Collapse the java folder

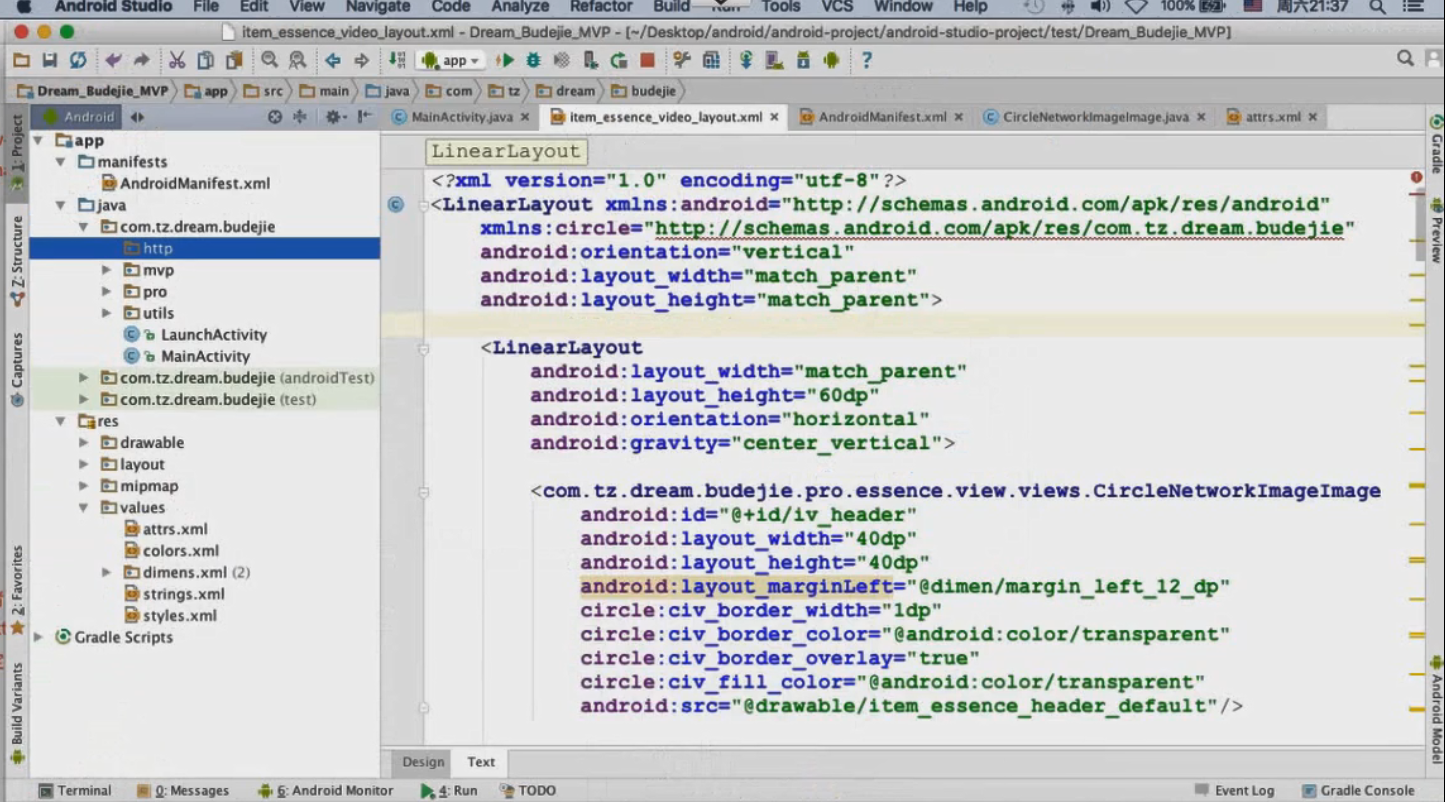(60, 205)
